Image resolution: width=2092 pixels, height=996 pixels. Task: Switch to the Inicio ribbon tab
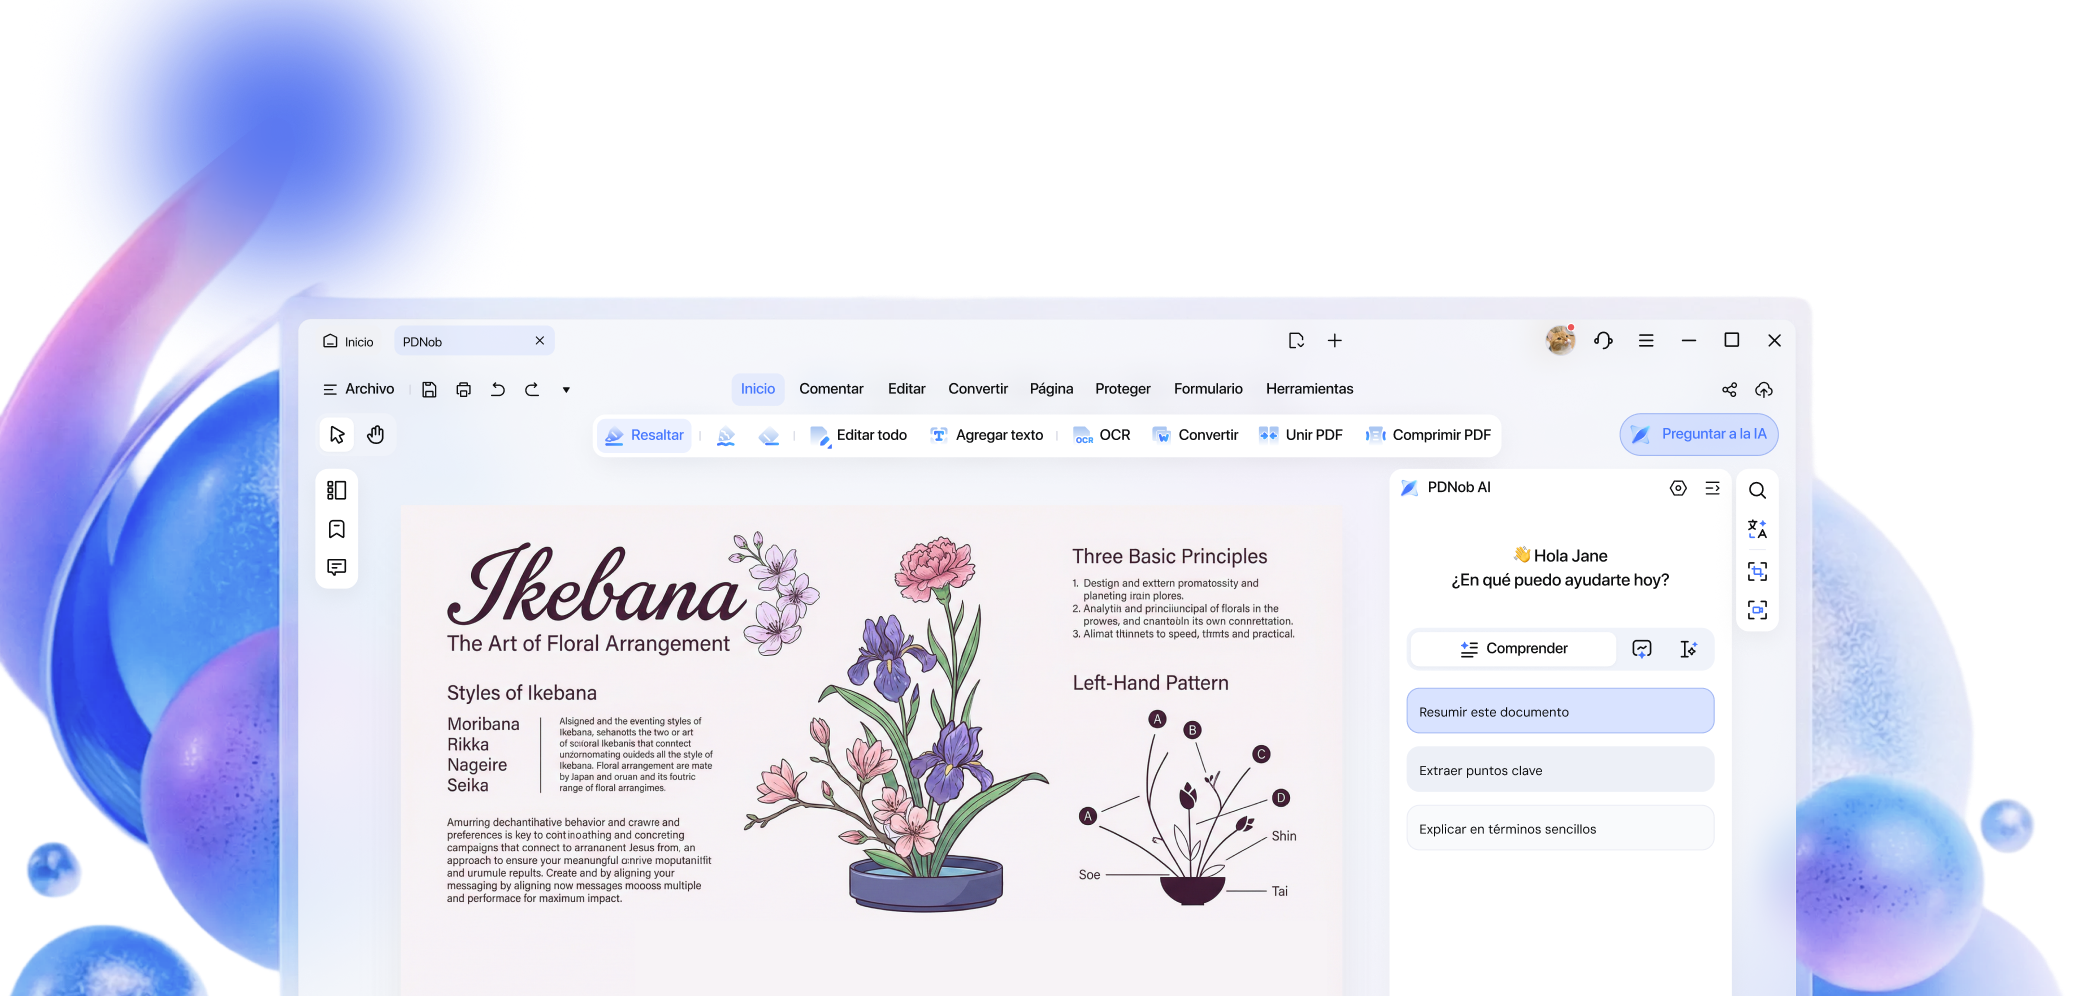pyautogui.click(x=758, y=389)
